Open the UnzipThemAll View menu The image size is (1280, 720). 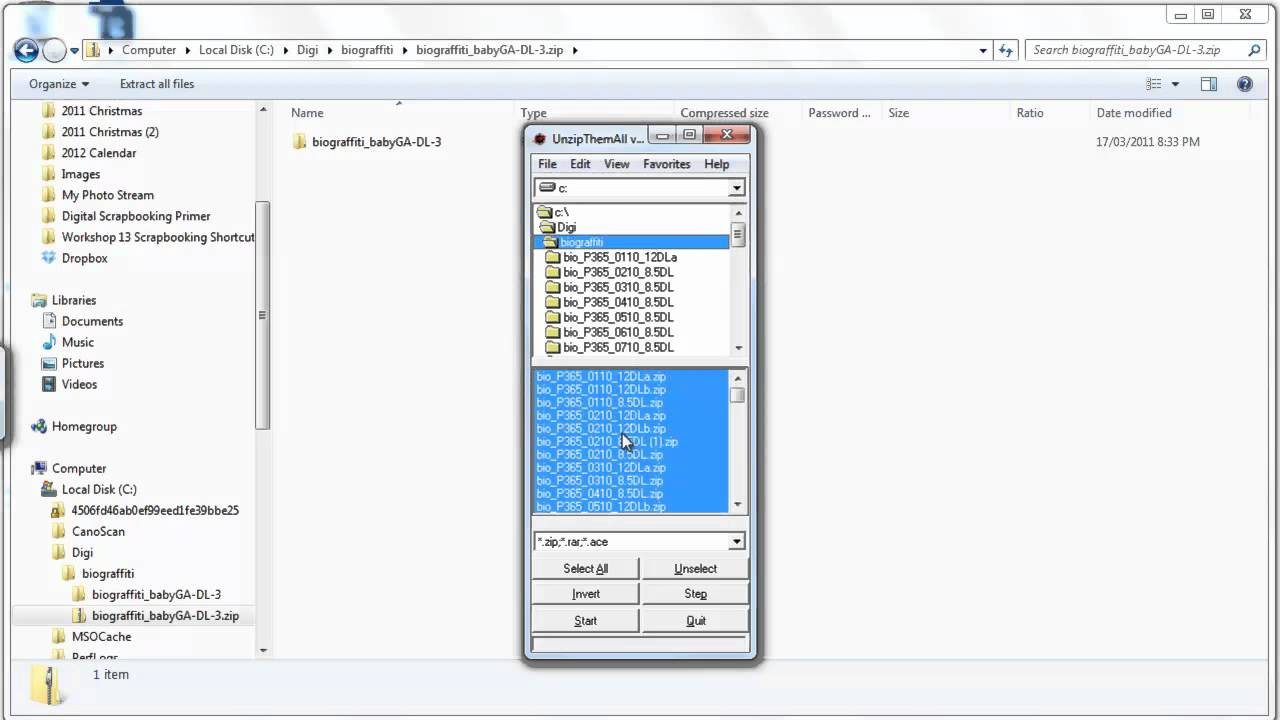pos(617,164)
